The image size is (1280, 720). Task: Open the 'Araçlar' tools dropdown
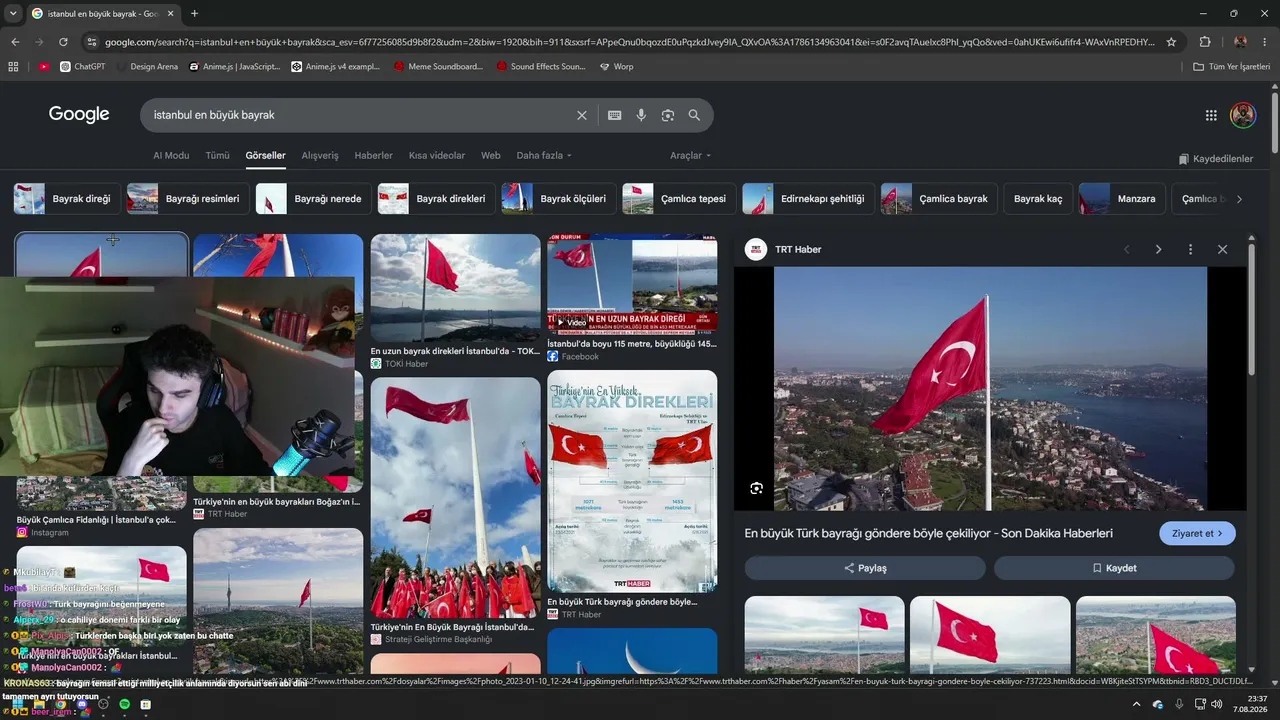[x=690, y=156]
